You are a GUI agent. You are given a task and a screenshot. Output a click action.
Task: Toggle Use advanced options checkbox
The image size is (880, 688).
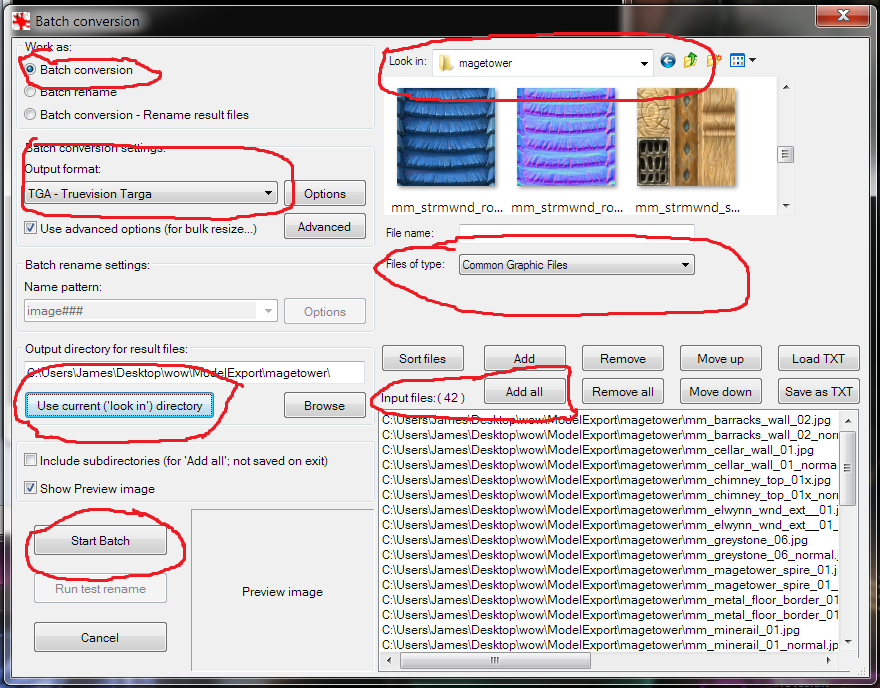tap(31, 229)
